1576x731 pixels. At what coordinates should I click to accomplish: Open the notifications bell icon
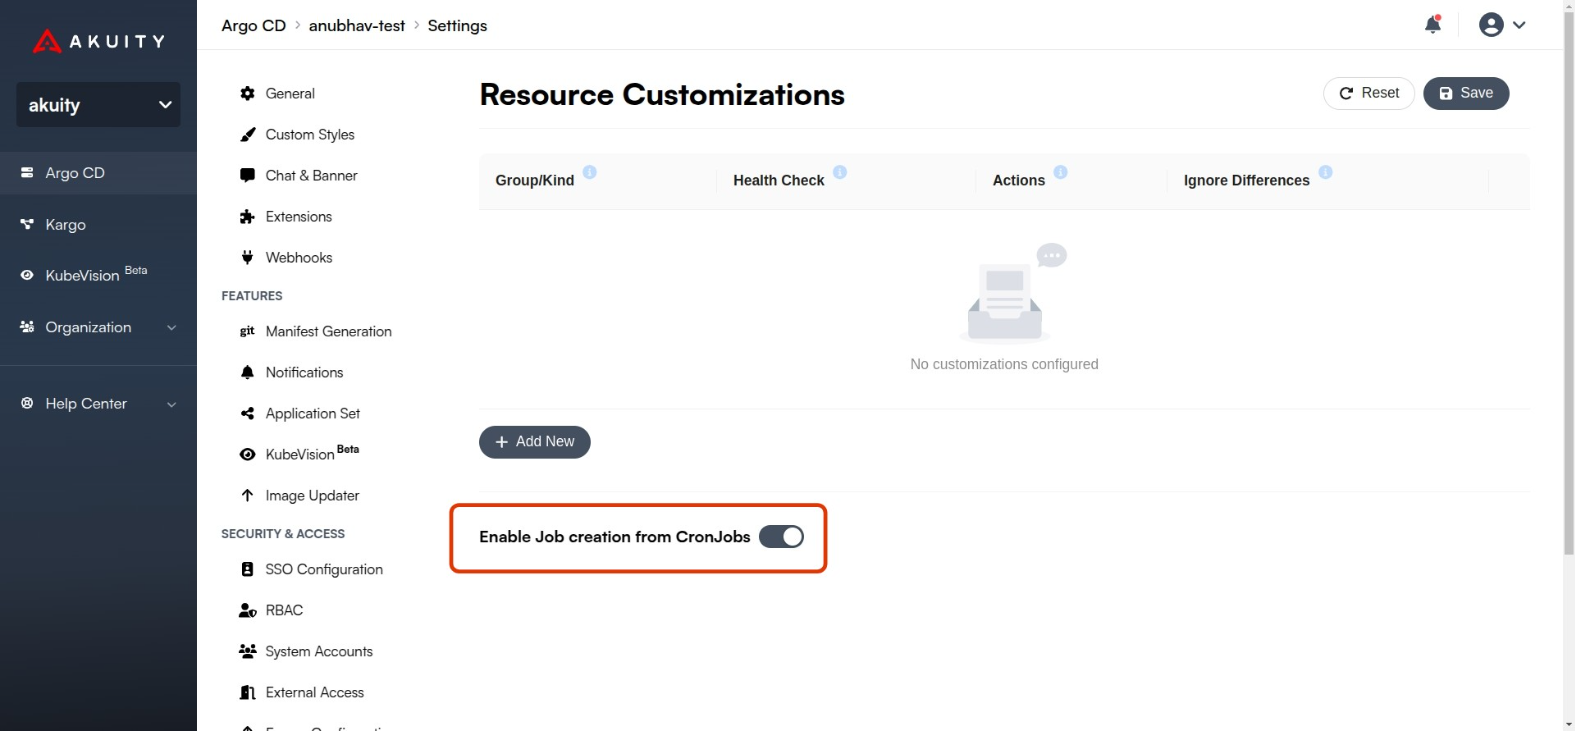click(x=1433, y=25)
